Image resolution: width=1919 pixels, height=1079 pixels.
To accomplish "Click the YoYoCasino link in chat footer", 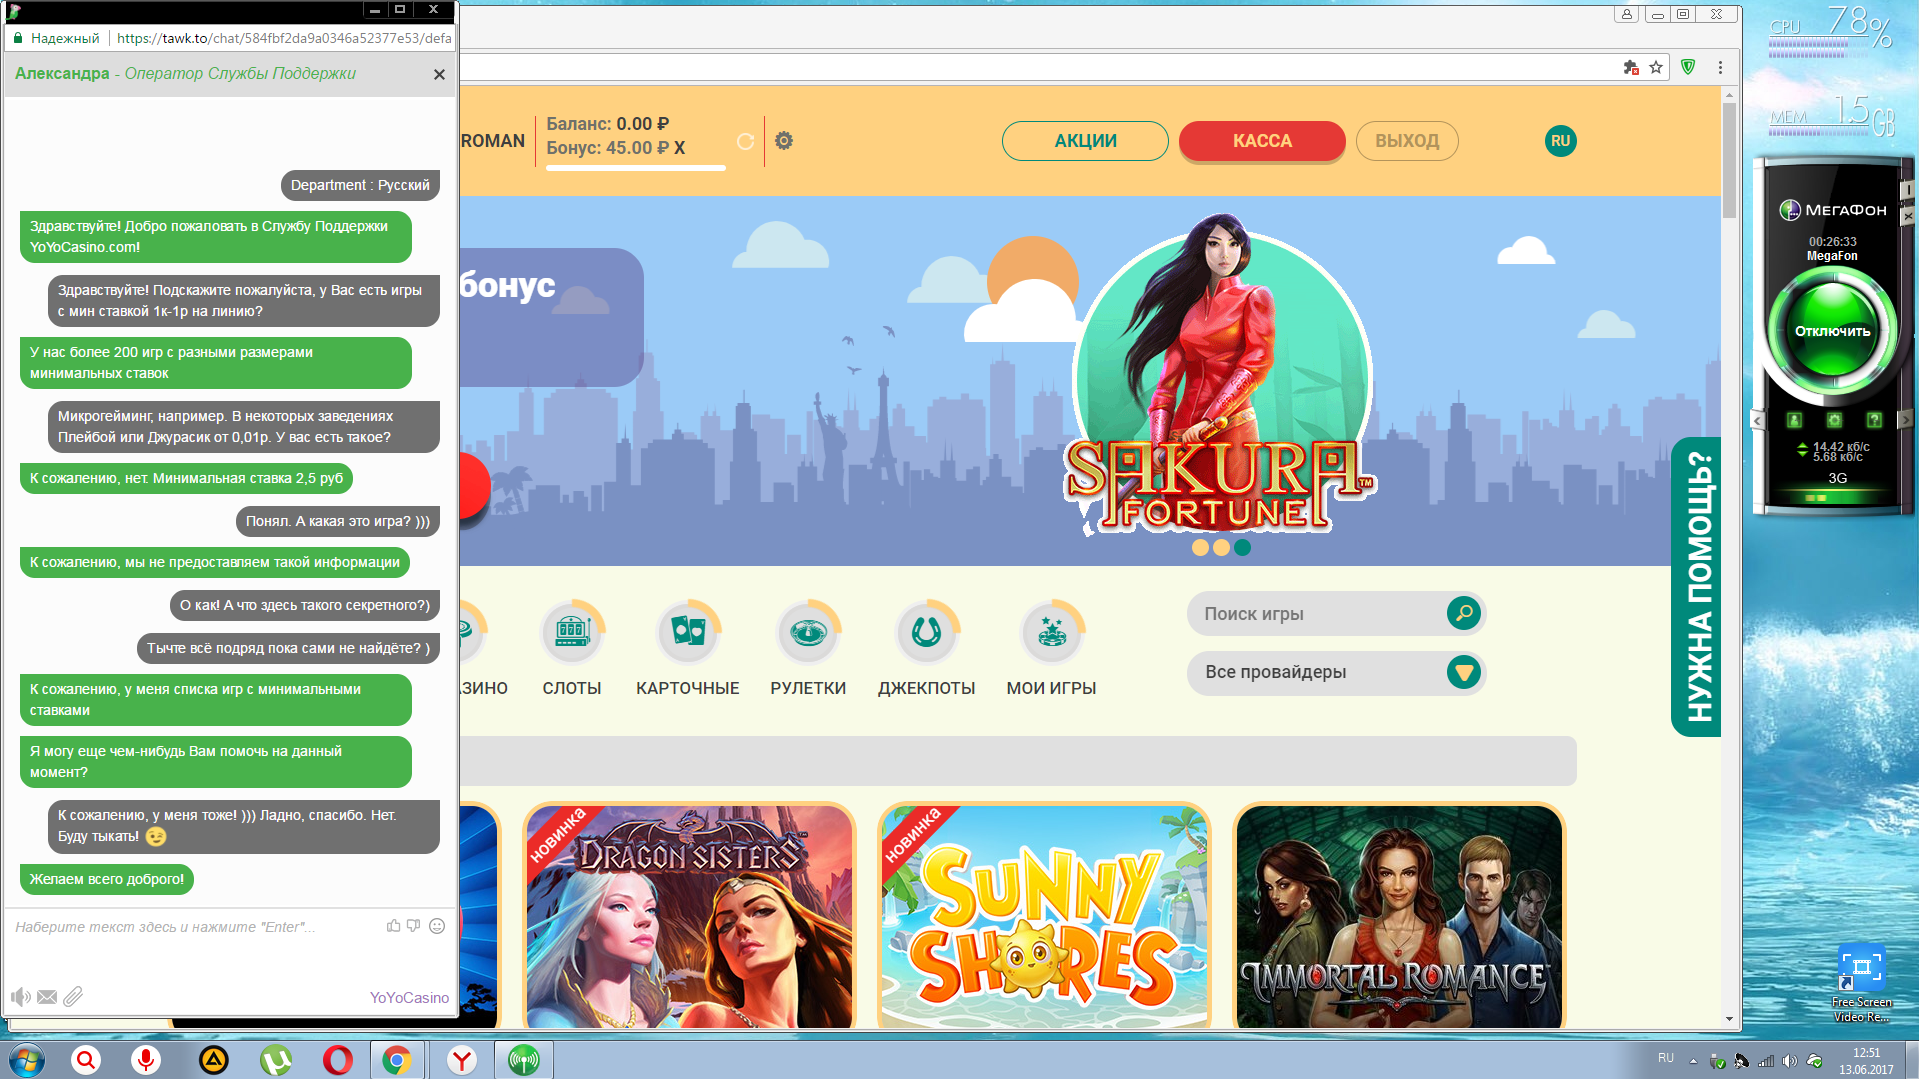I will (x=409, y=998).
